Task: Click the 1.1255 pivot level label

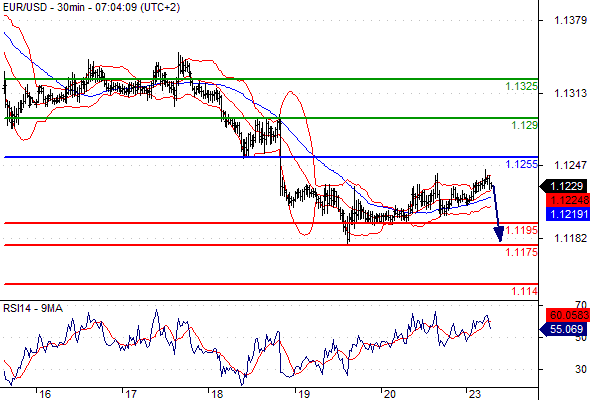Action: tap(521, 164)
